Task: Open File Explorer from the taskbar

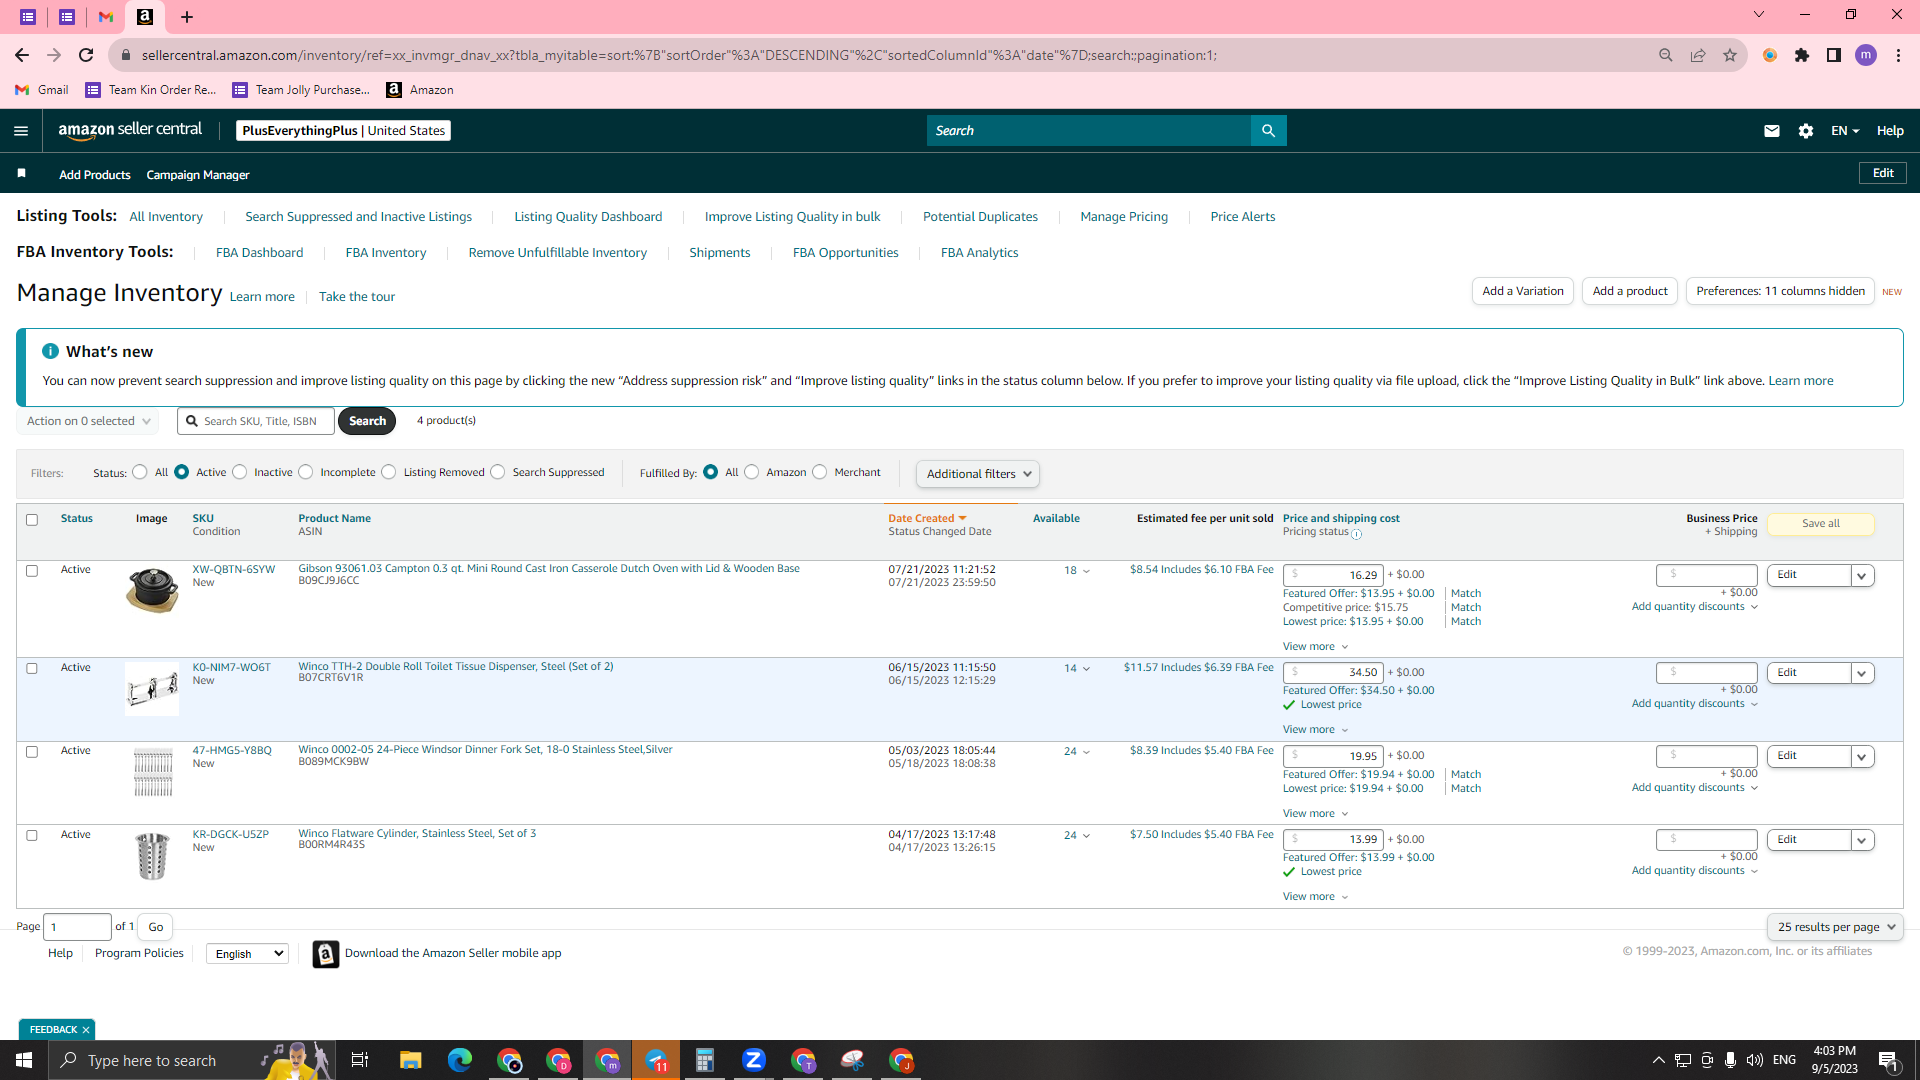Action: [x=411, y=1060]
